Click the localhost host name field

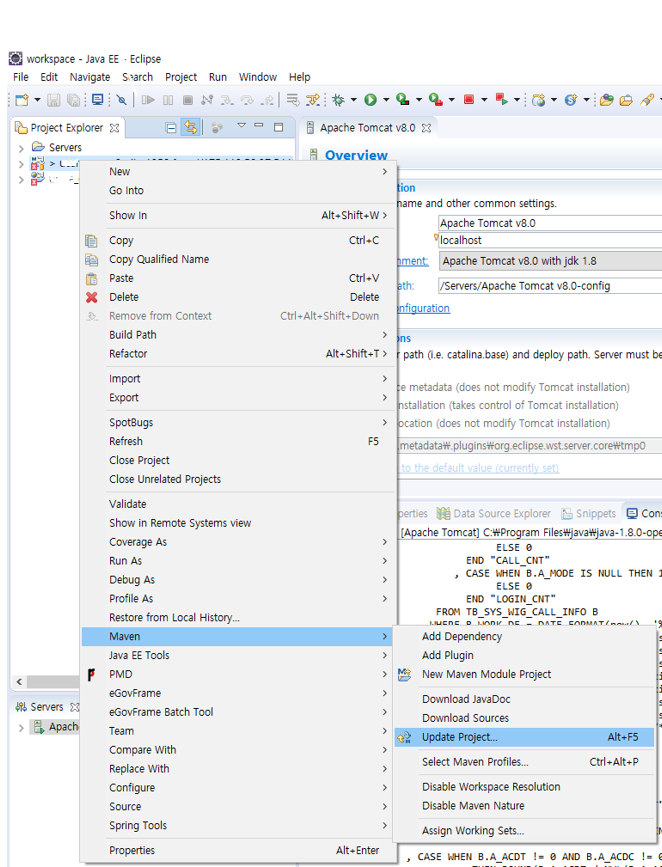(x=550, y=240)
